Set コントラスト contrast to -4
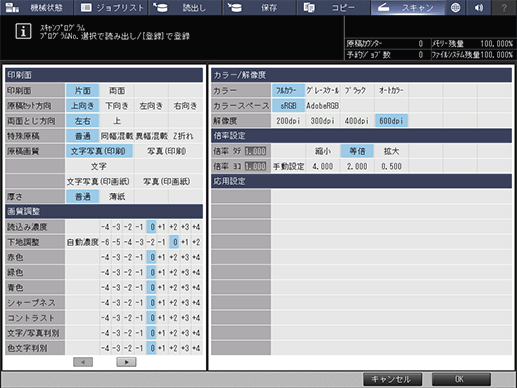 (105, 318)
